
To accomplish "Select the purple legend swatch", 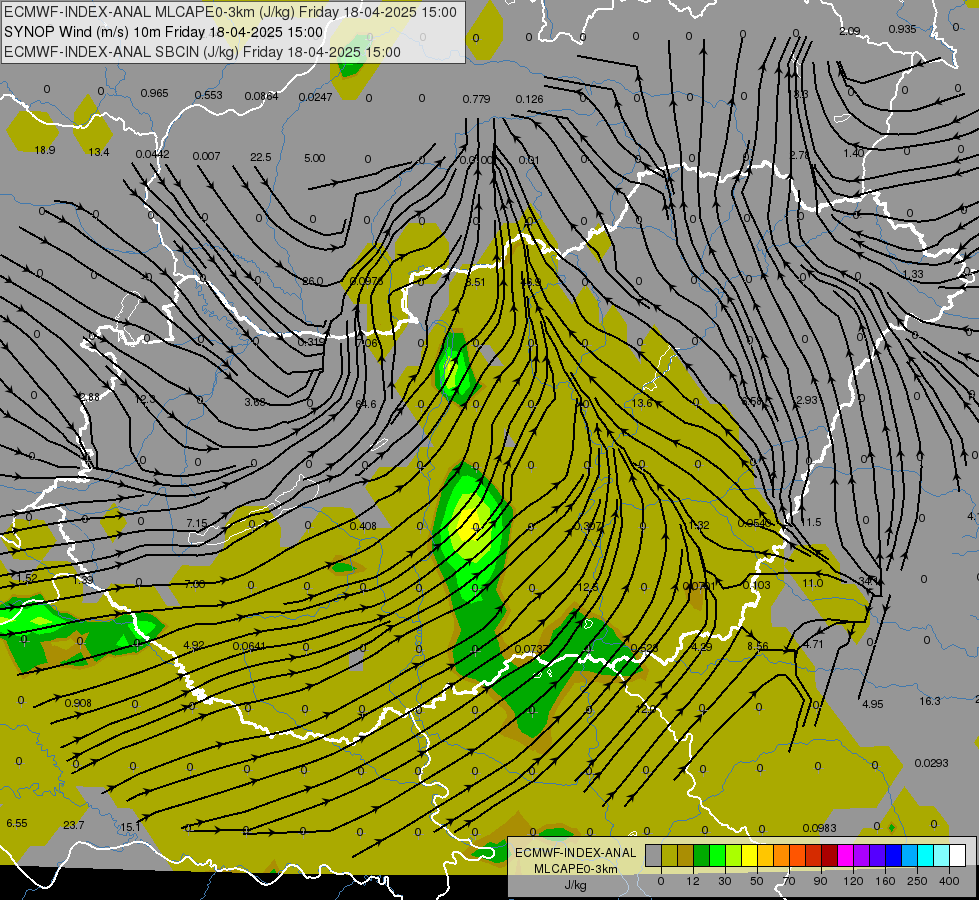I will [862, 855].
